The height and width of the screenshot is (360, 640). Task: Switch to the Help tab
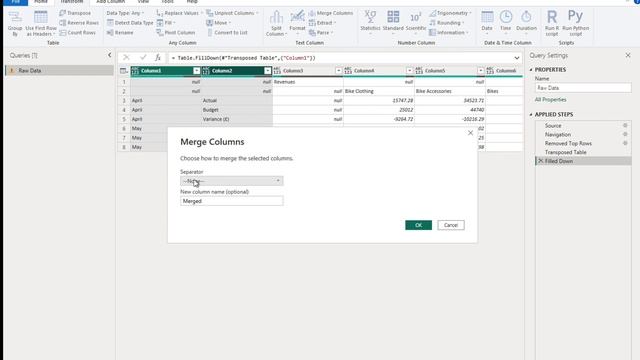point(192,2)
